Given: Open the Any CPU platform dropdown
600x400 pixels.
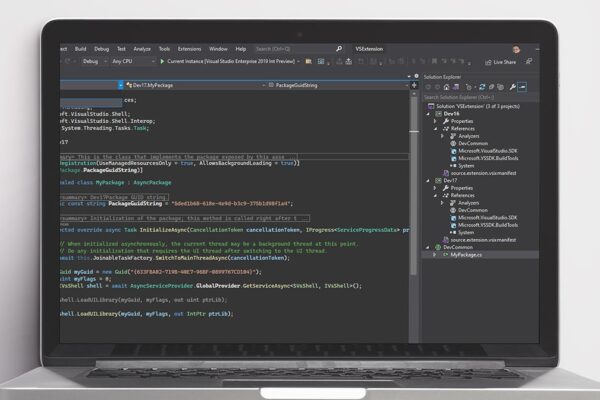Looking at the screenshot, I should [133, 61].
